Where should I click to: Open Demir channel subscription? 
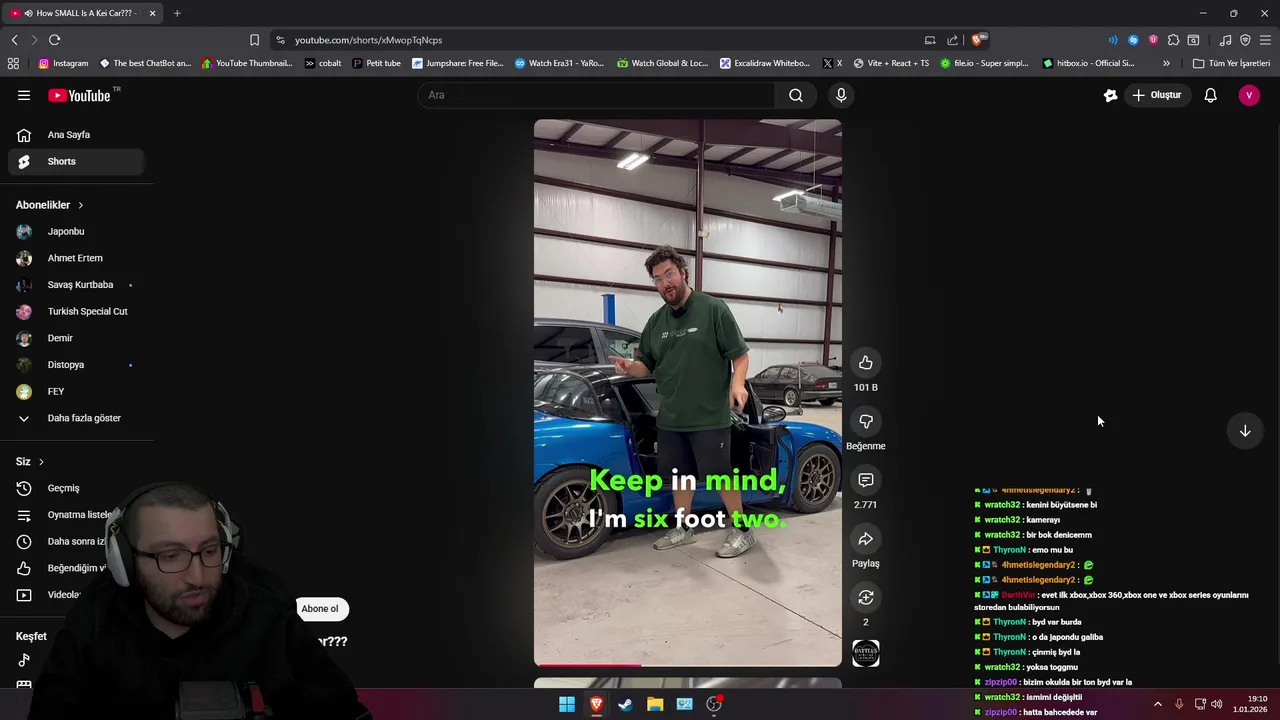coord(76,338)
